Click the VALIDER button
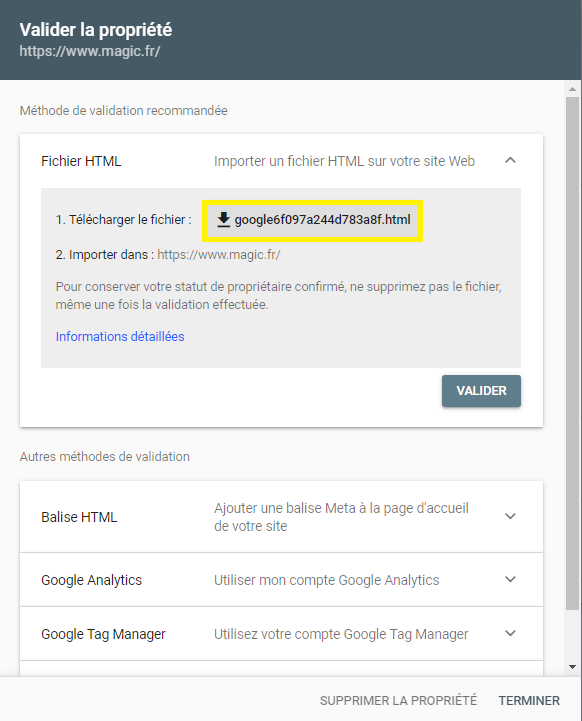This screenshot has width=582, height=721. [481, 391]
